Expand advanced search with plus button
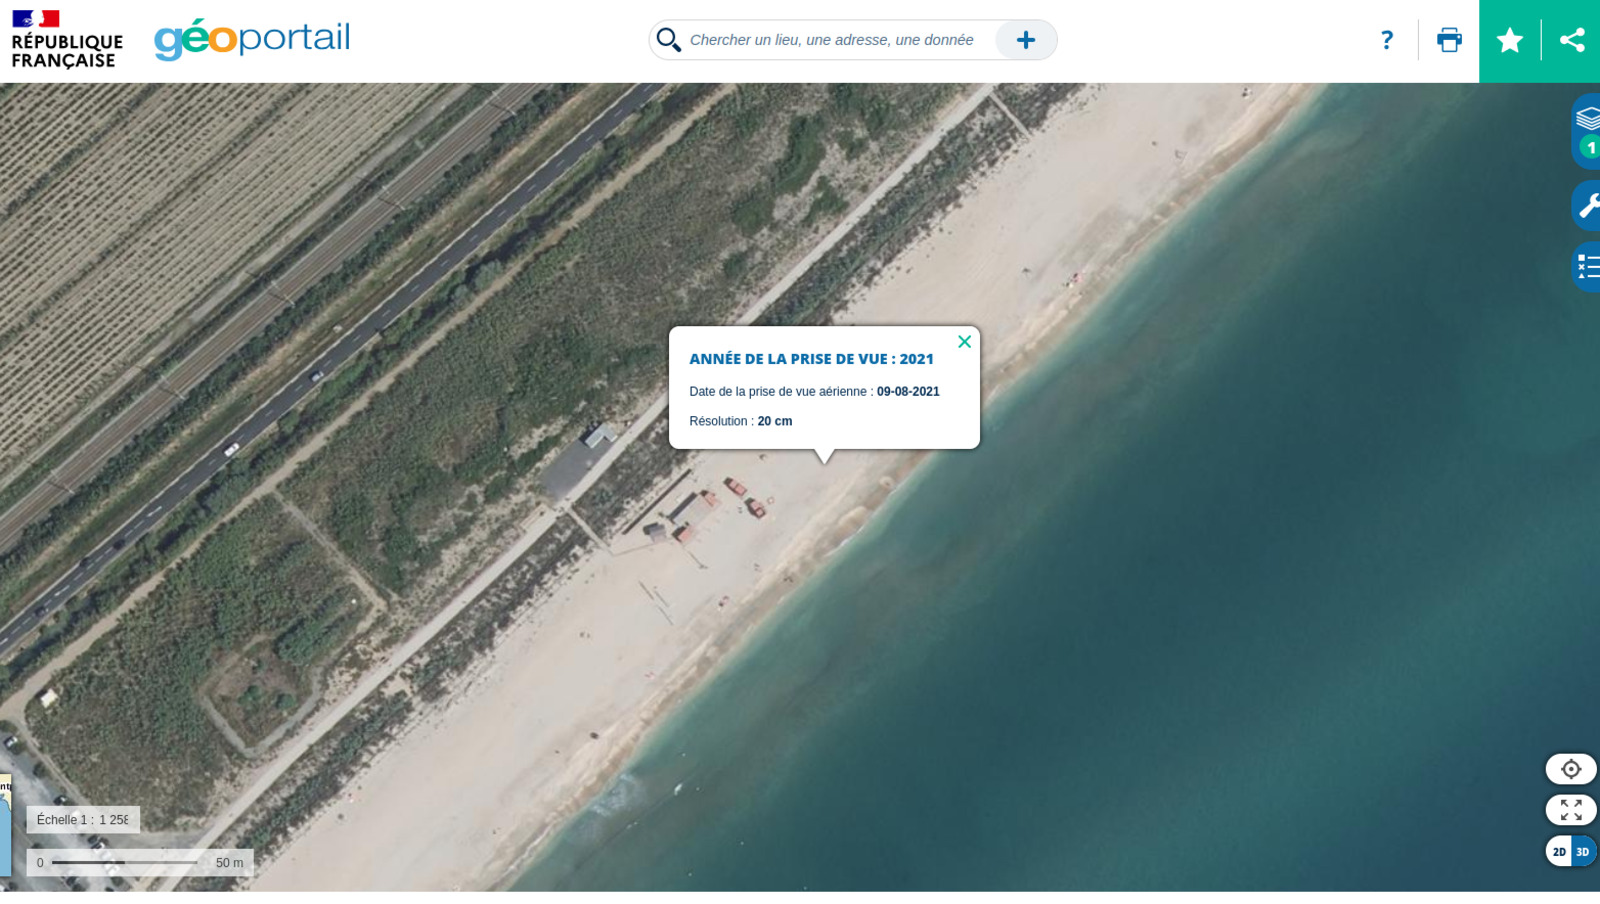The height and width of the screenshot is (904, 1600). coord(1026,40)
